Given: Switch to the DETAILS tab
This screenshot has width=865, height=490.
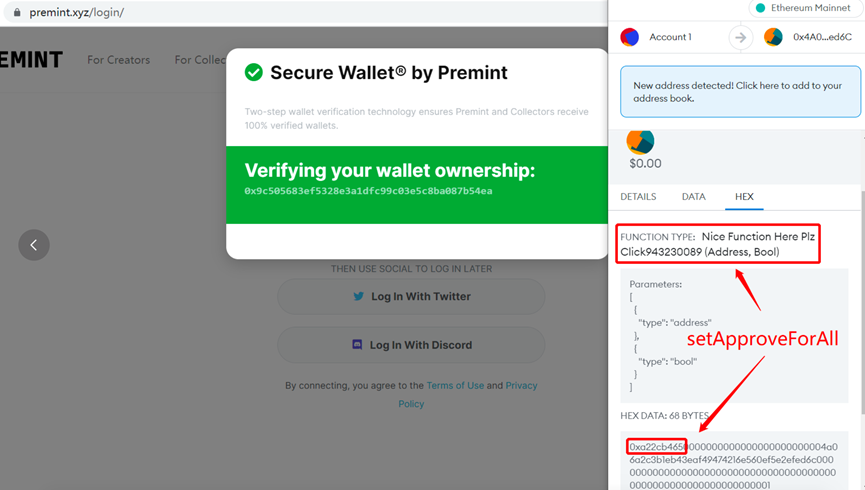Looking at the screenshot, I should tap(638, 196).
